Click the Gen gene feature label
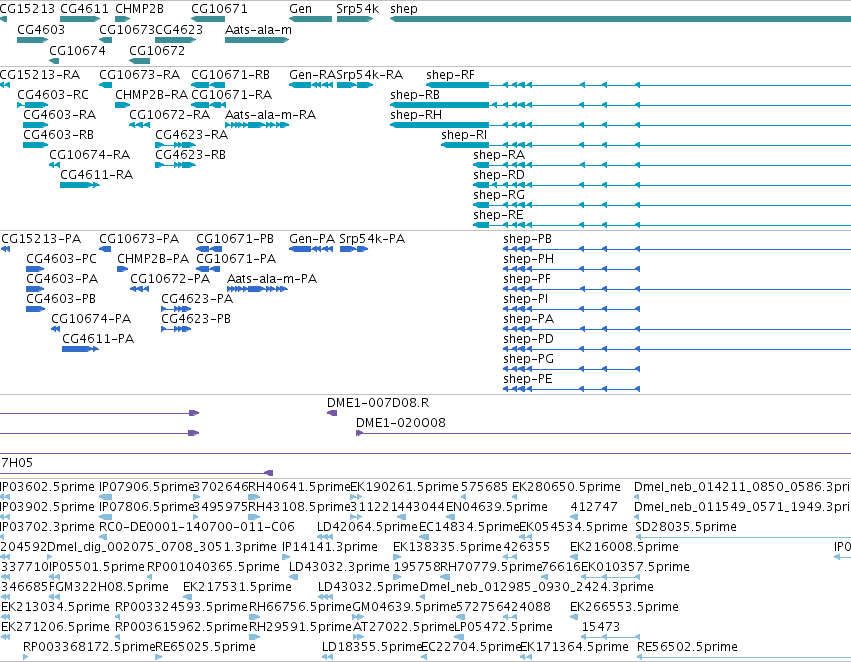The width and height of the screenshot is (851, 662). (300, 9)
